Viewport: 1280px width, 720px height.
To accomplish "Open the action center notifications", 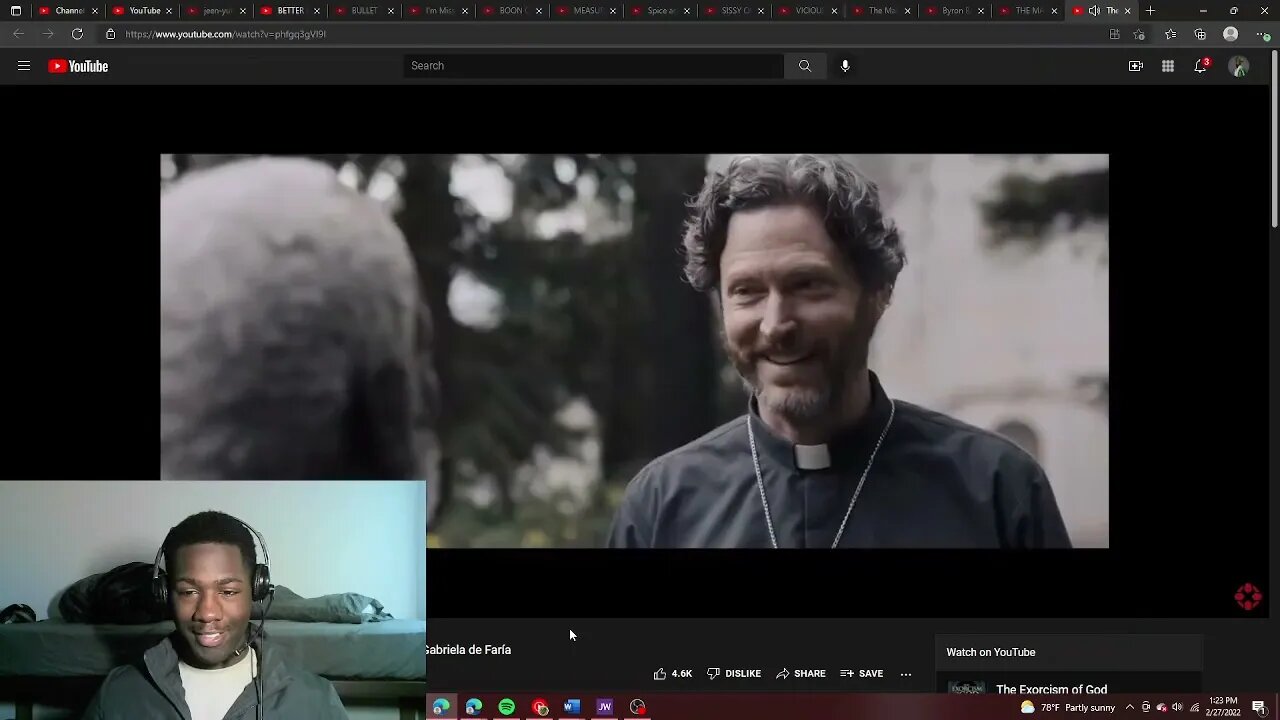I will [x=1259, y=707].
